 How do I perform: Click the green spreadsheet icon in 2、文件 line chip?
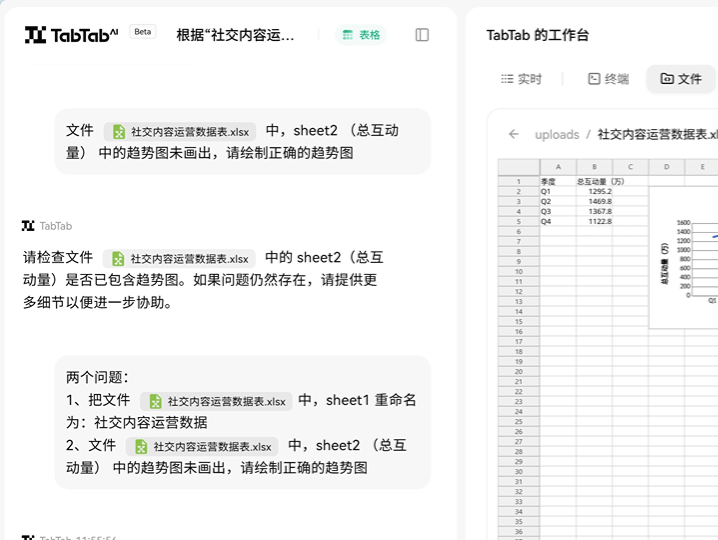pyautogui.click(x=141, y=446)
